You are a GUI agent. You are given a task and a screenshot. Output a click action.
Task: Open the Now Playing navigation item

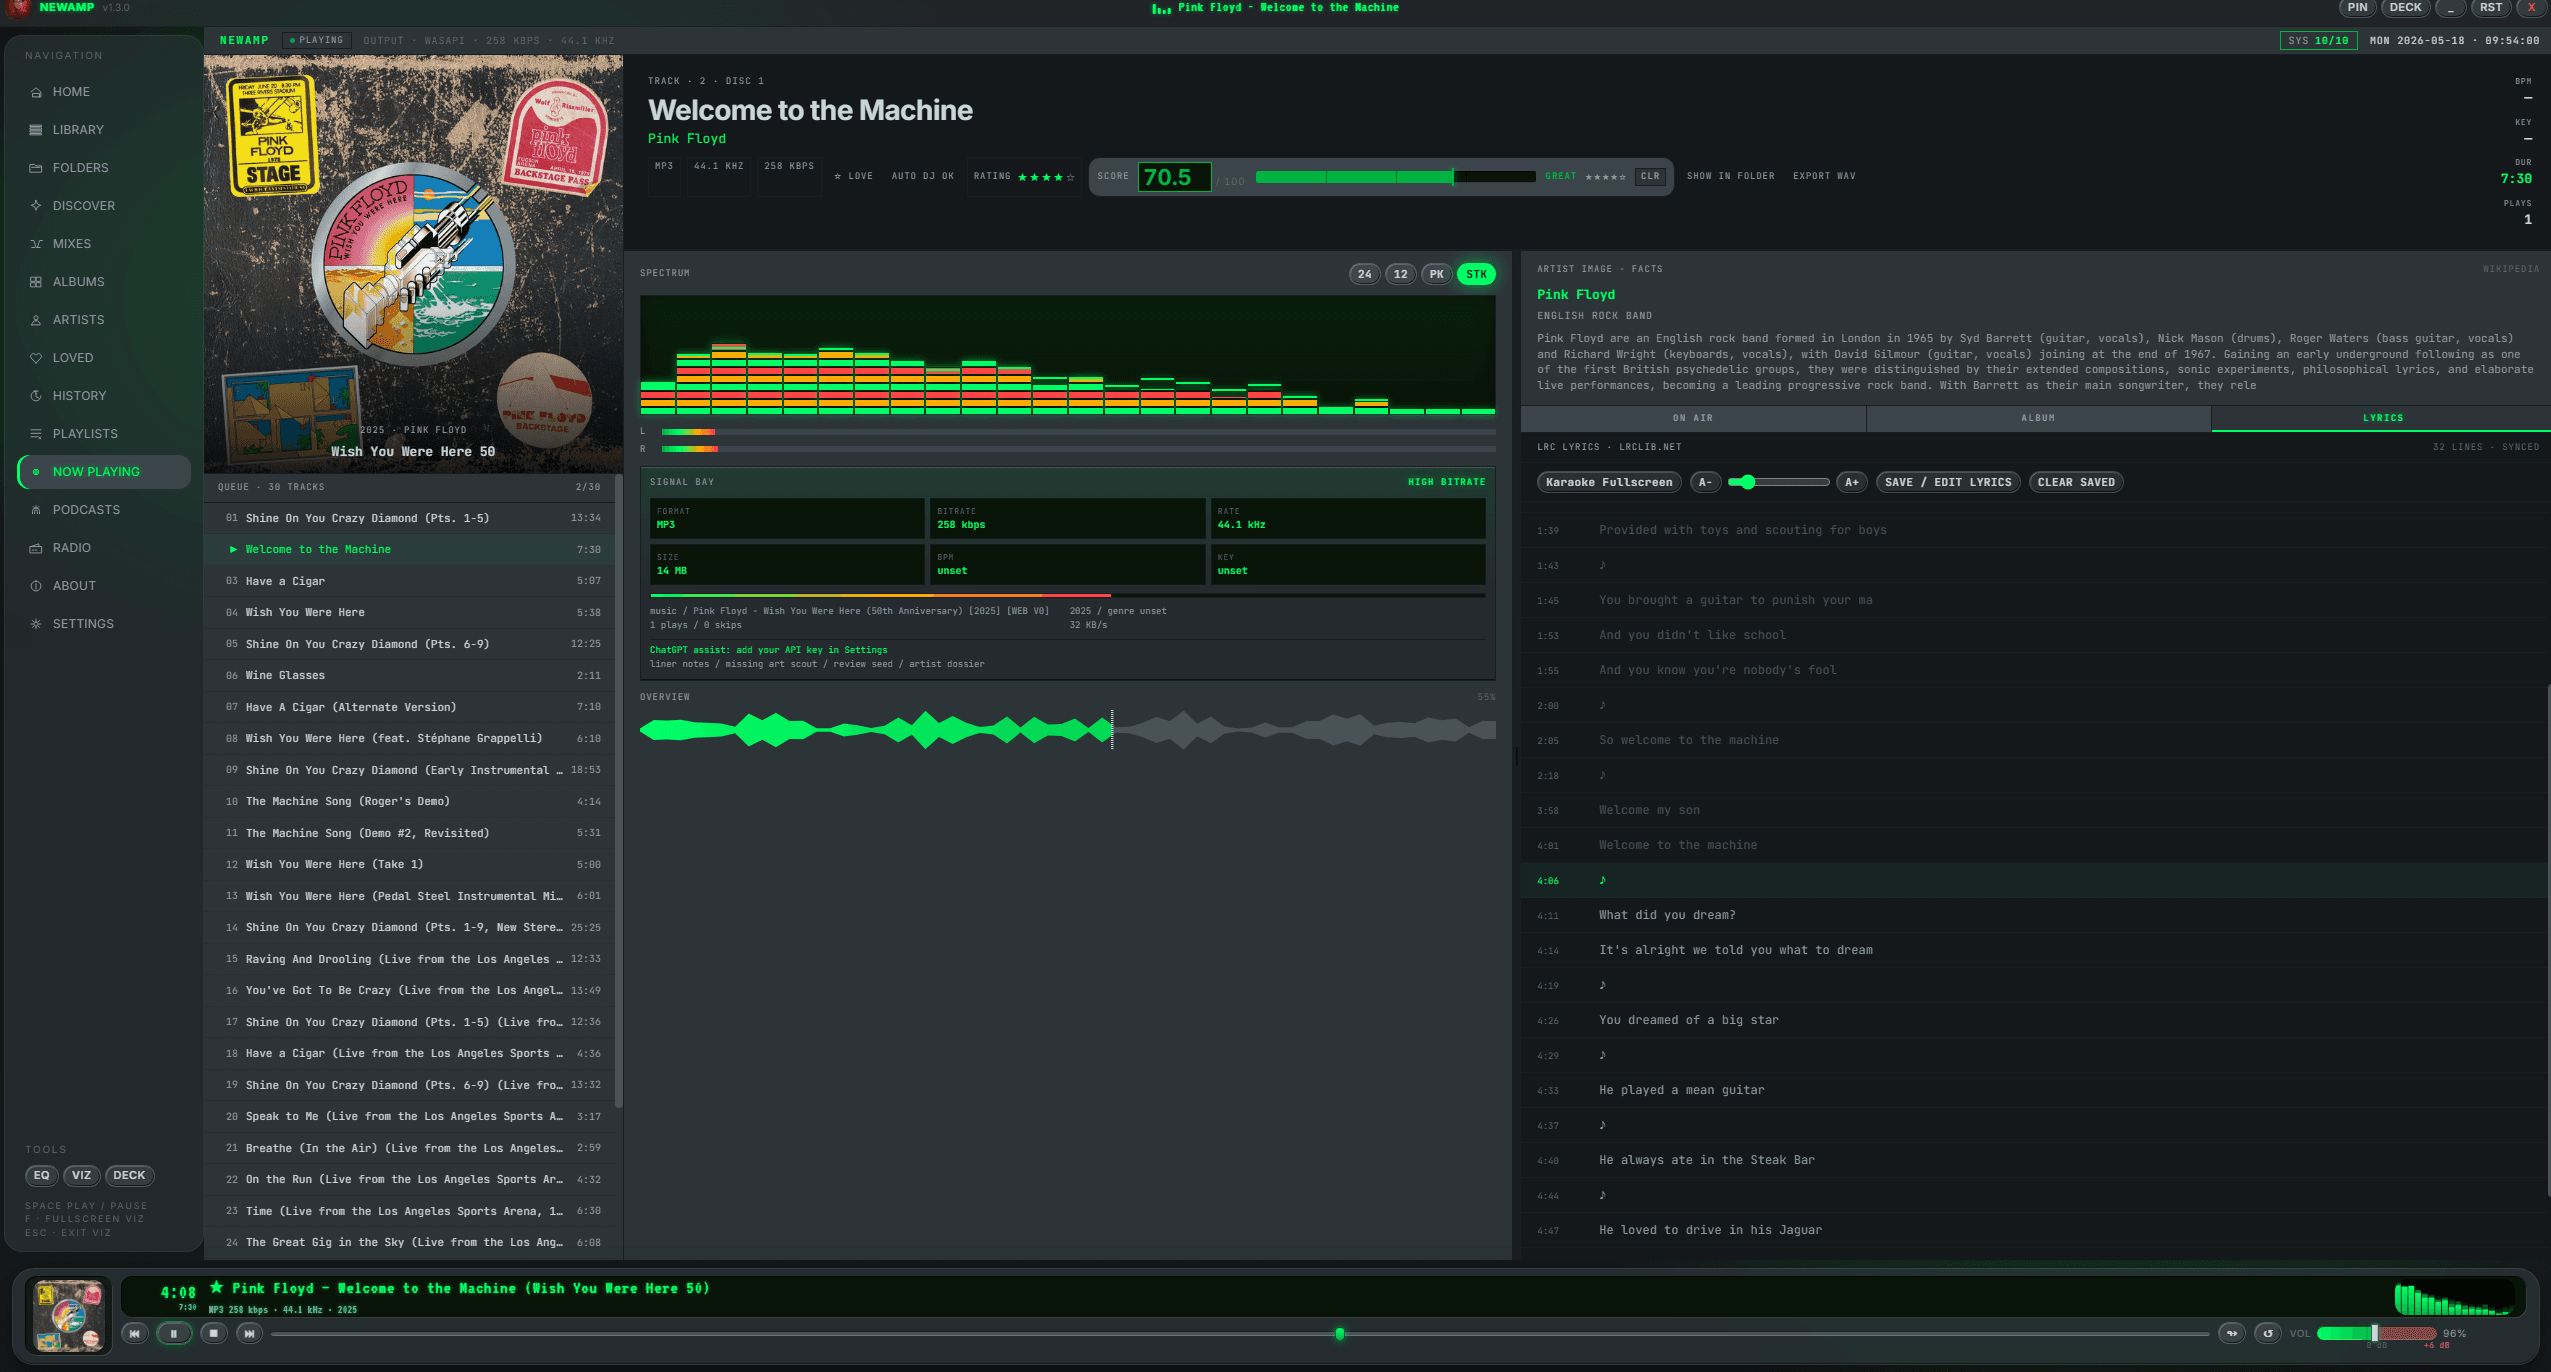point(104,472)
